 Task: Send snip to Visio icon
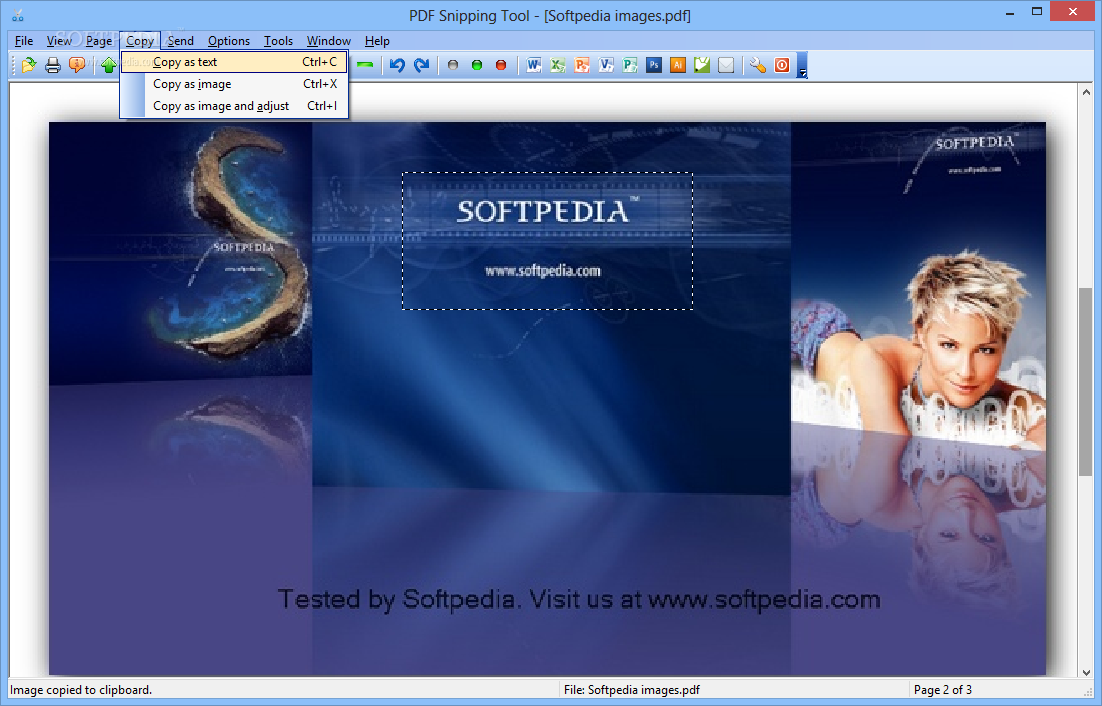[606, 65]
